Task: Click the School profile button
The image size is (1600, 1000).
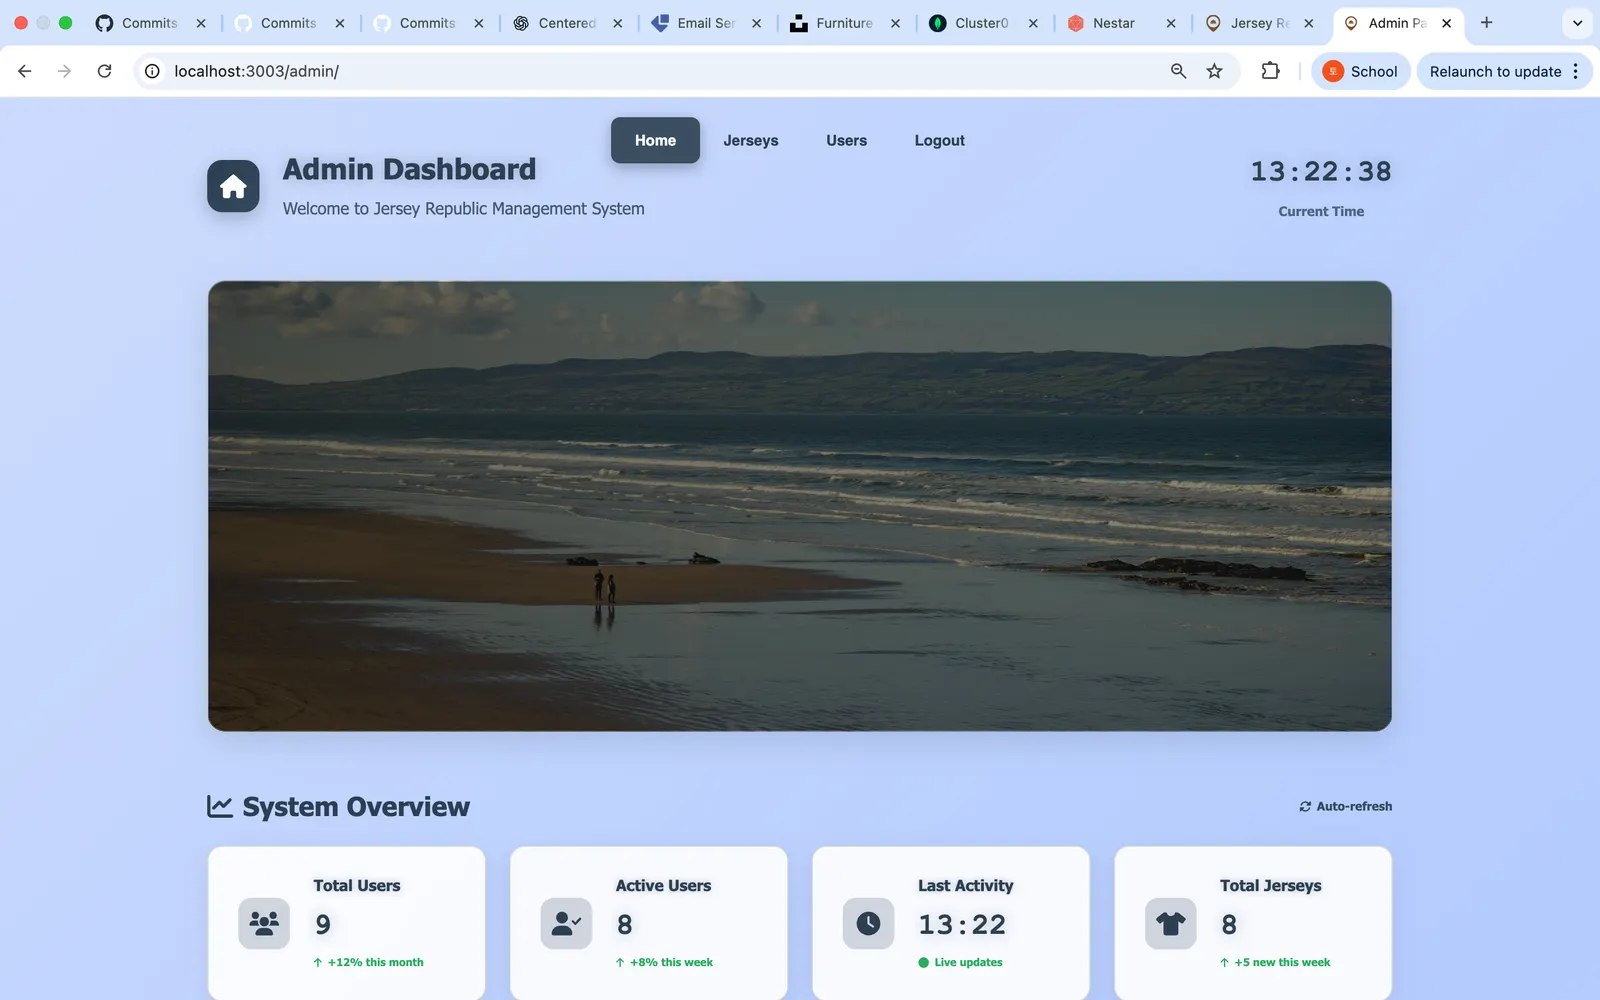Action: pos(1360,71)
